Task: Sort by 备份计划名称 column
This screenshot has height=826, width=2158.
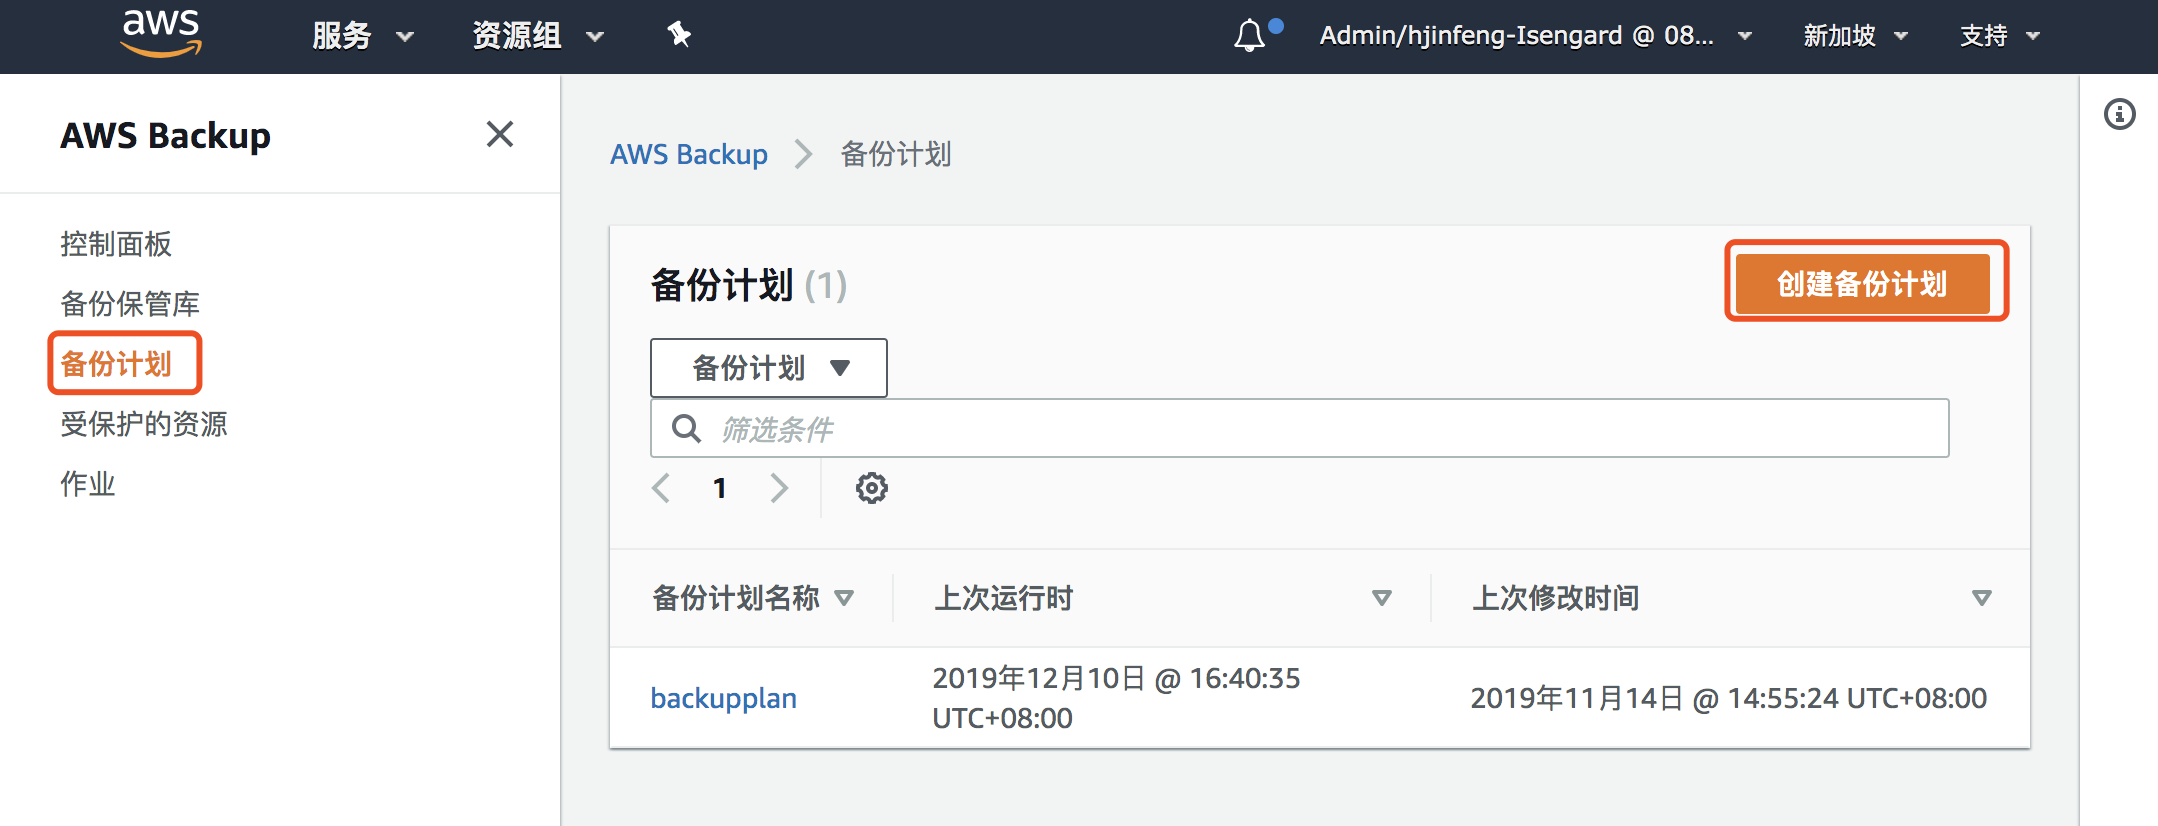Action: (x=752, y=598)
